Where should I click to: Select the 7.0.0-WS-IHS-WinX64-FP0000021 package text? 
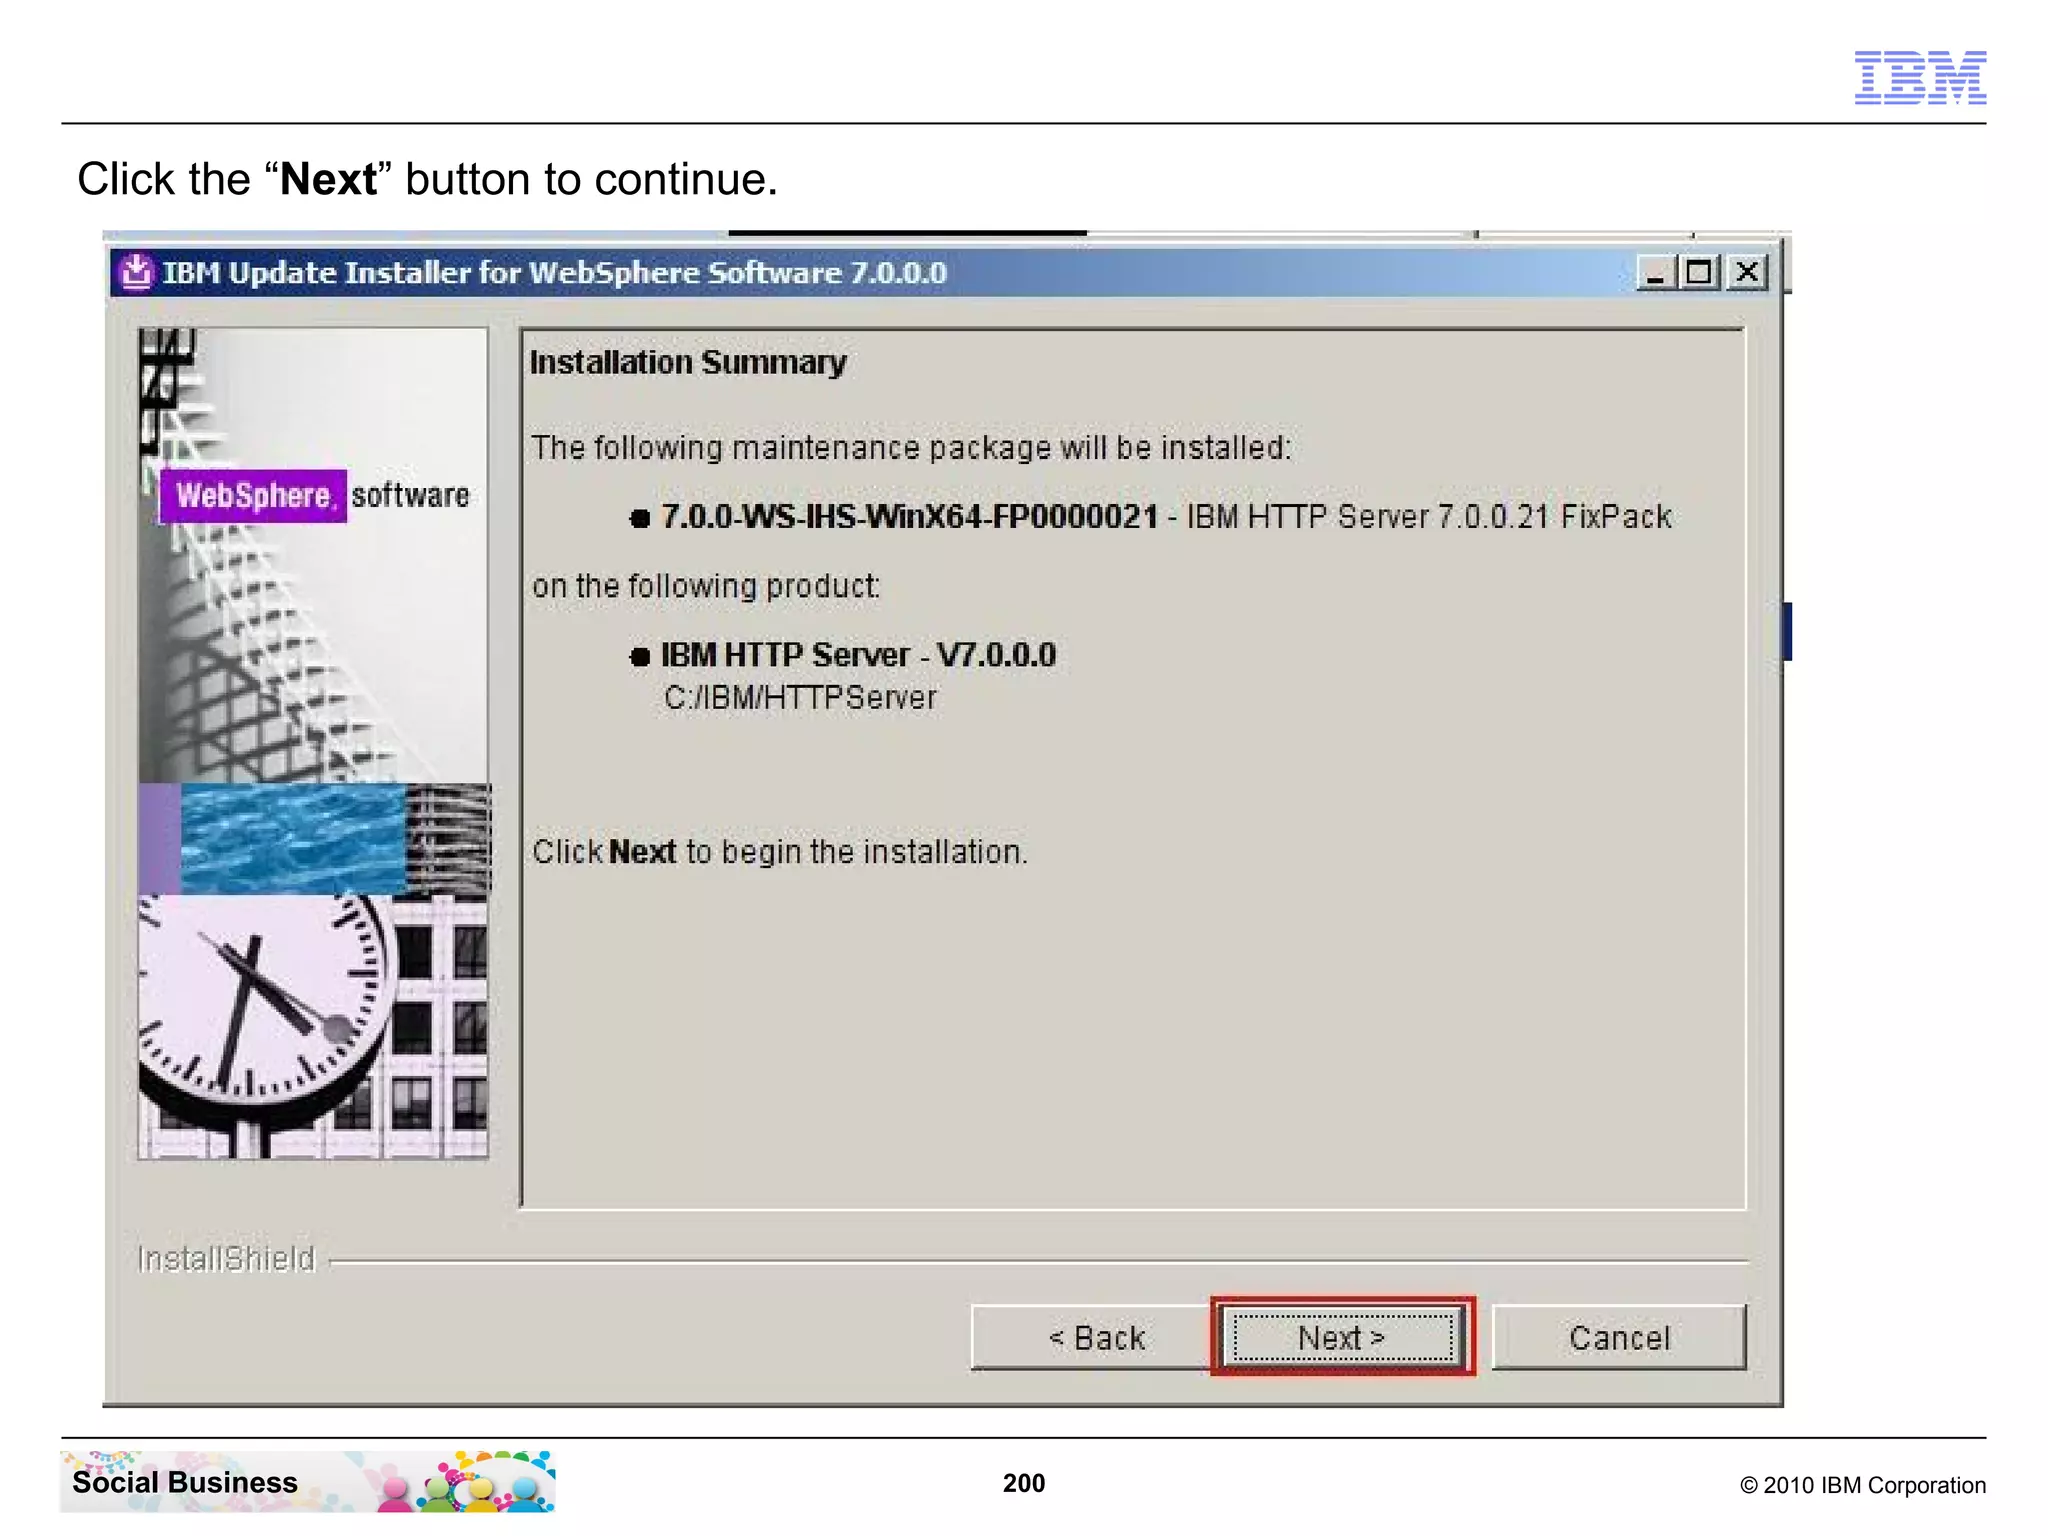(909, 516)
